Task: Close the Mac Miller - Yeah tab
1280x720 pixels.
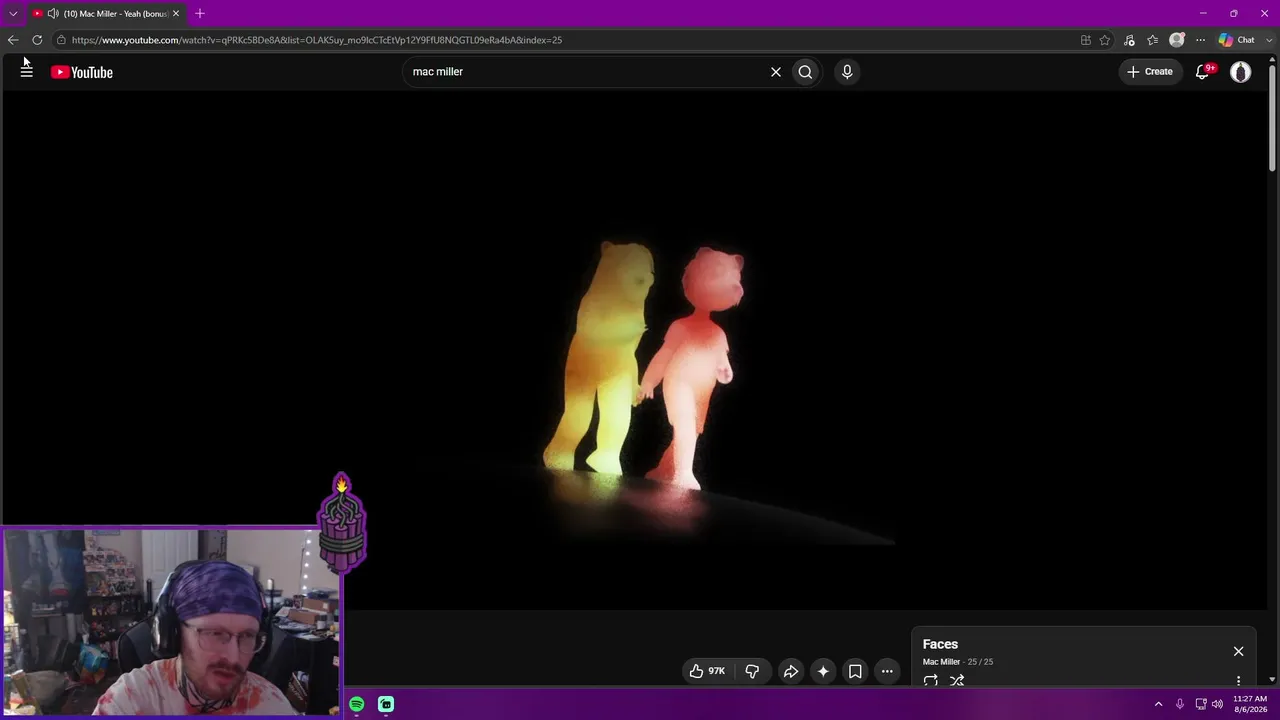Action: pos(176,14)
